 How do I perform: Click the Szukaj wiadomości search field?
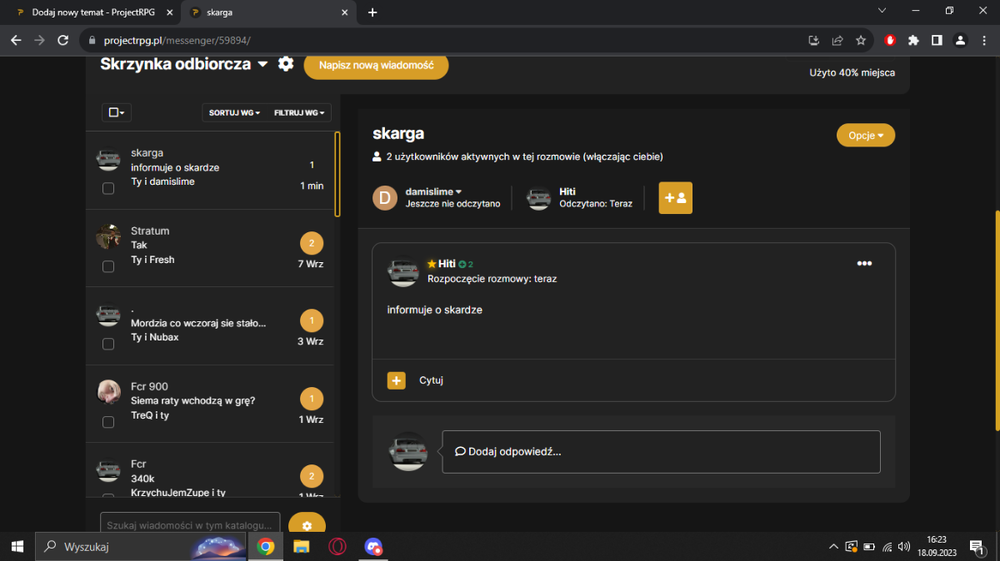(190, 525)
